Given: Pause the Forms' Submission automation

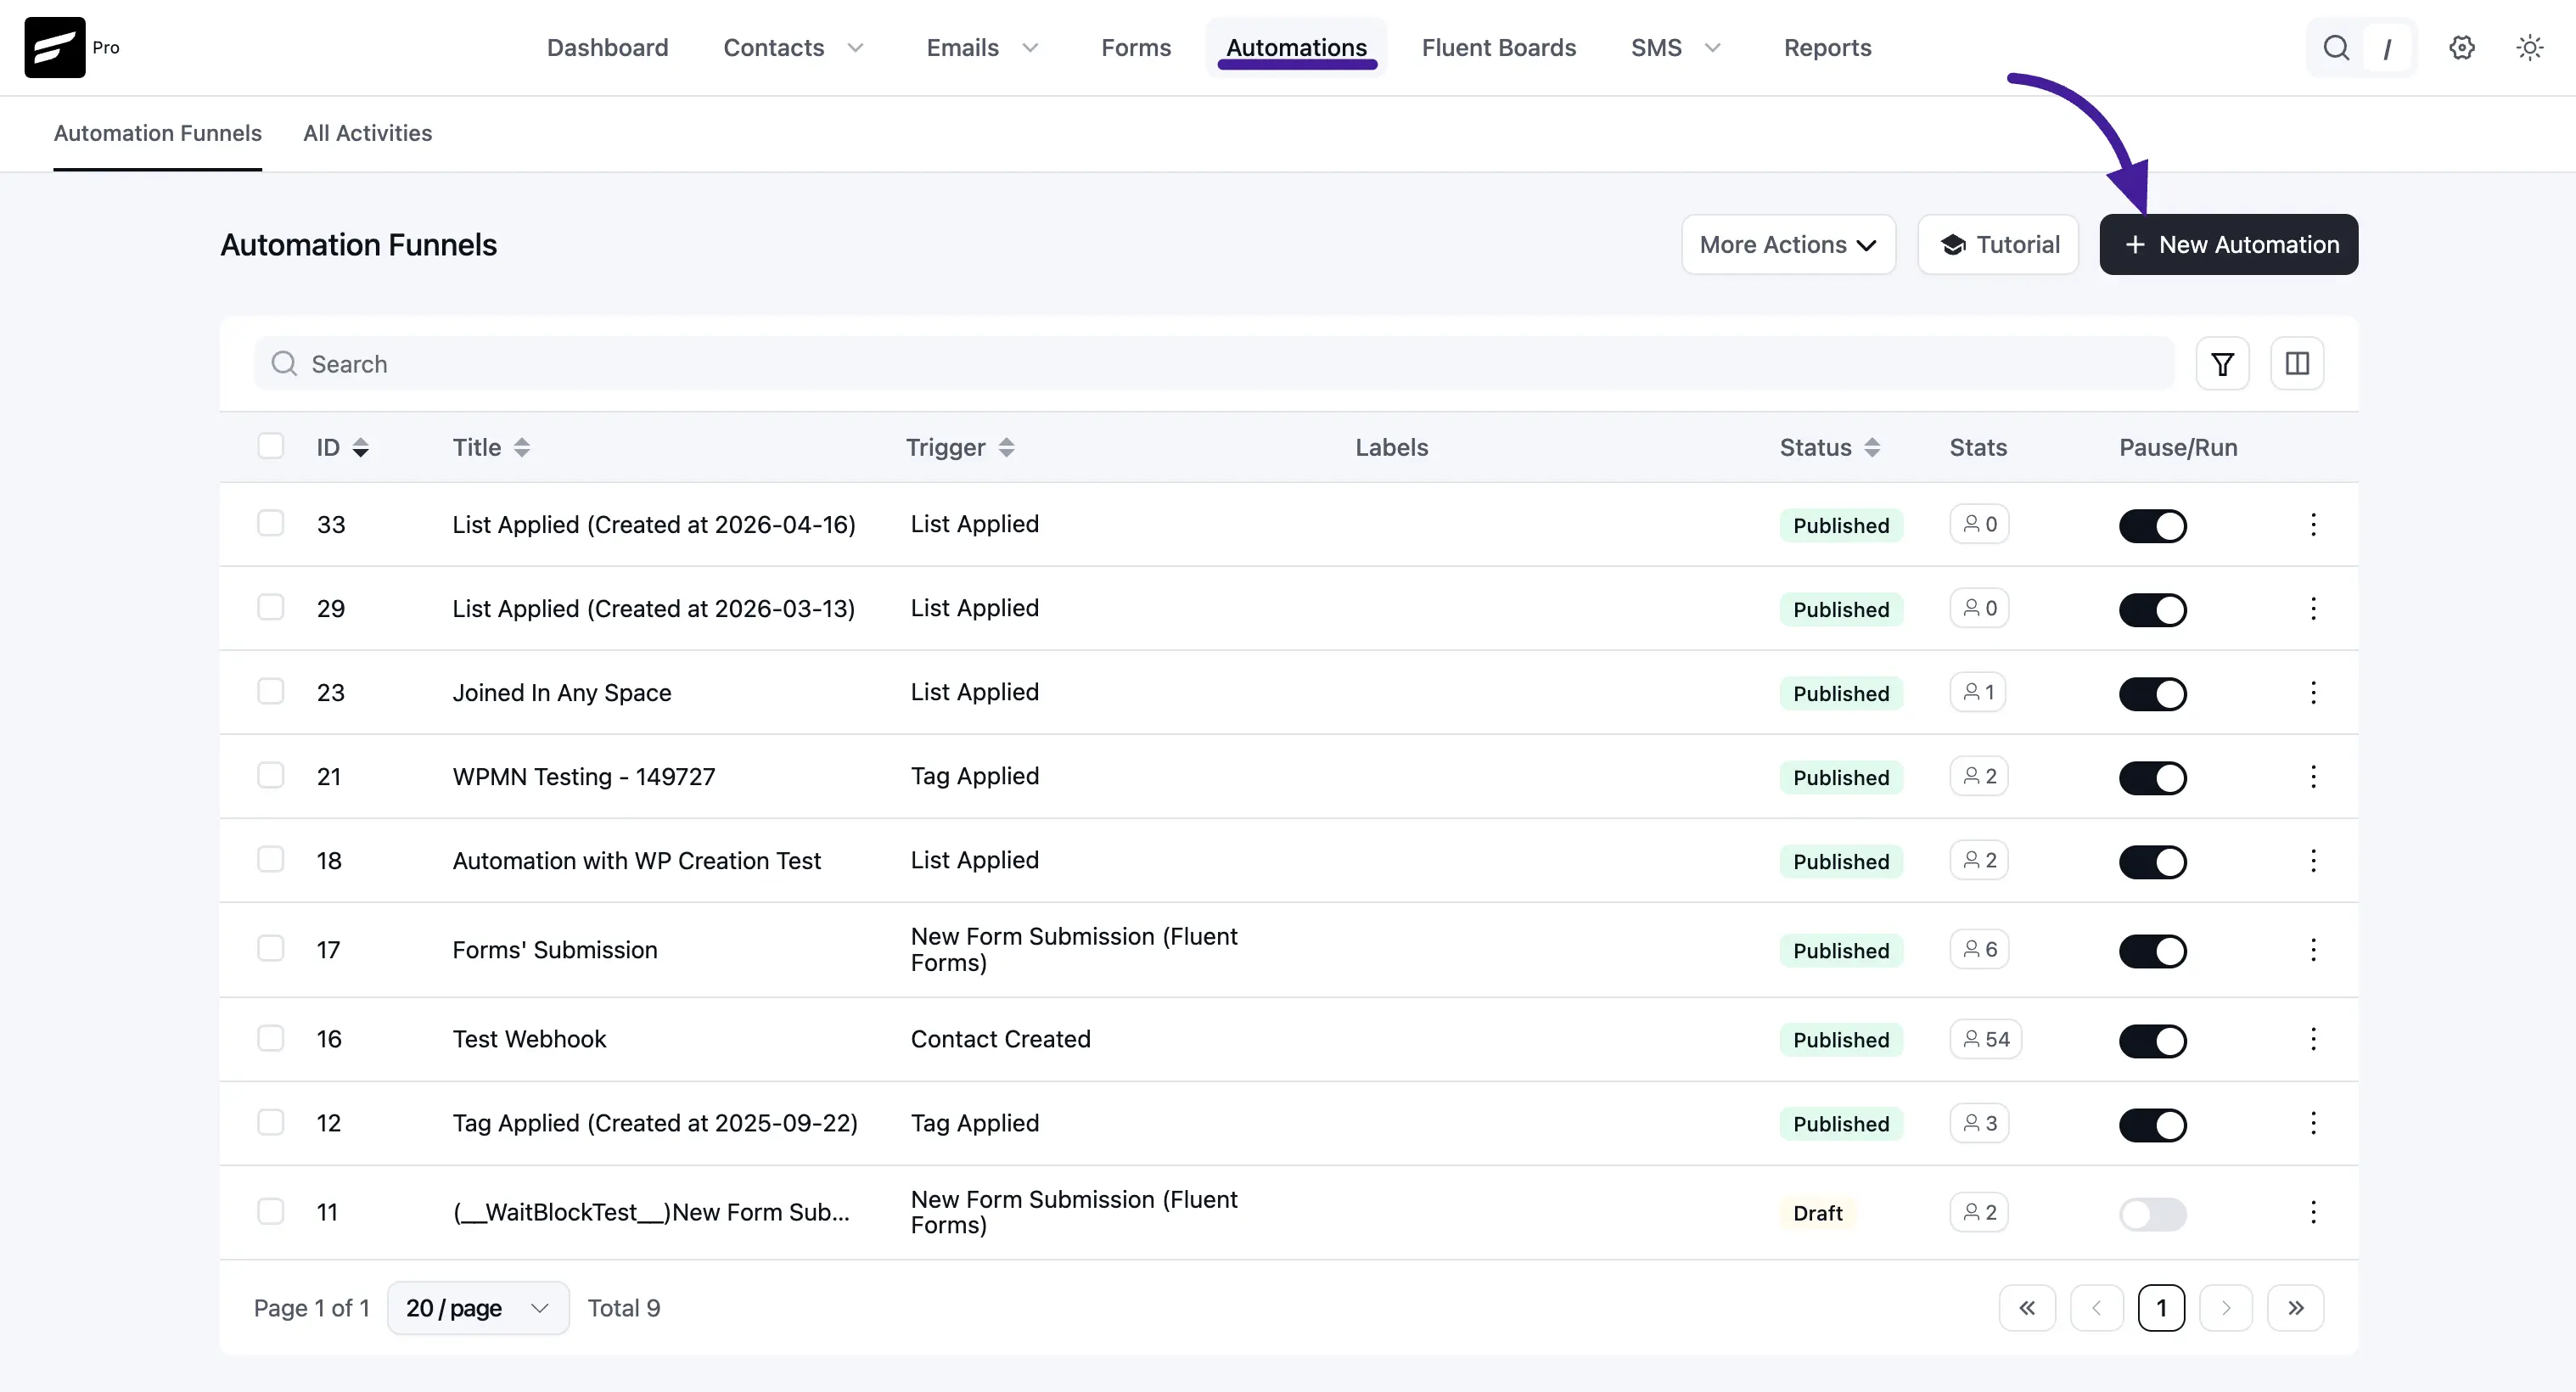Looking at the screenshot, I should click(2153, 951).
